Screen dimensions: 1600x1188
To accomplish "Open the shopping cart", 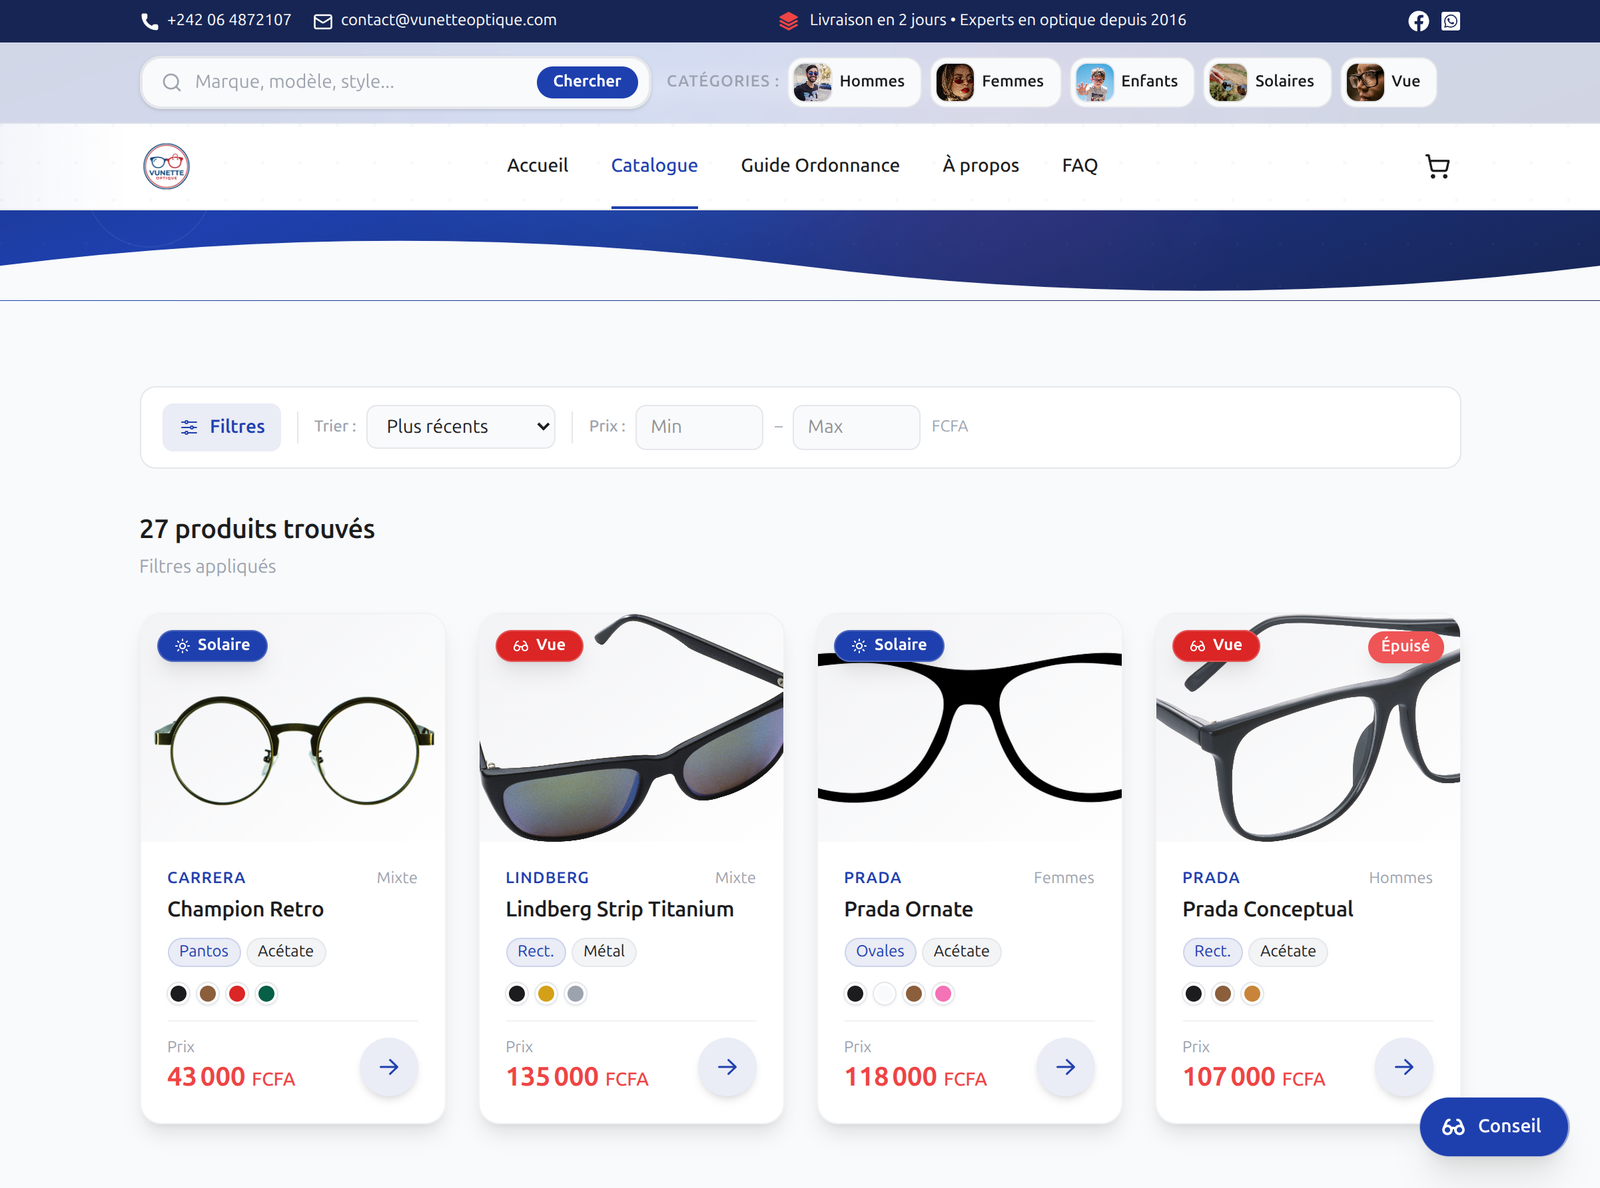I will (1437, 166).
